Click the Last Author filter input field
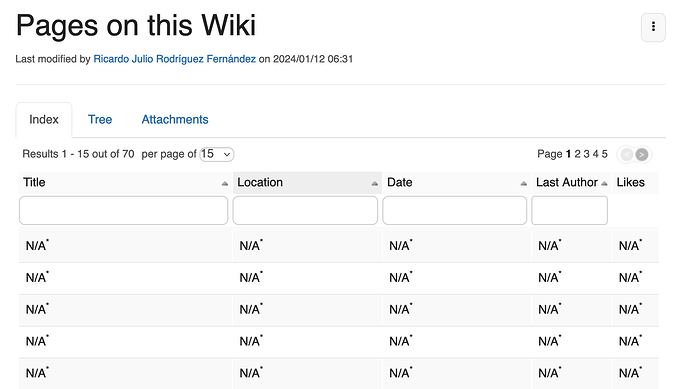 (569, 210)
